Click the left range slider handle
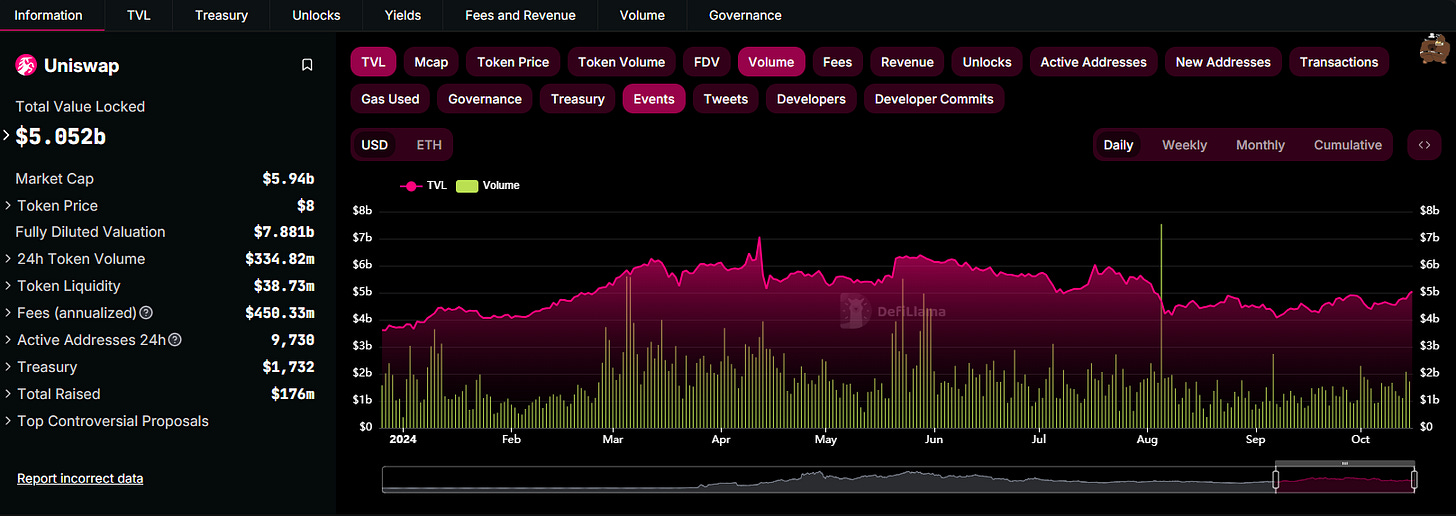Image resolution: width=1456 pixels, height=516 pixels. tap(1276, 480)
